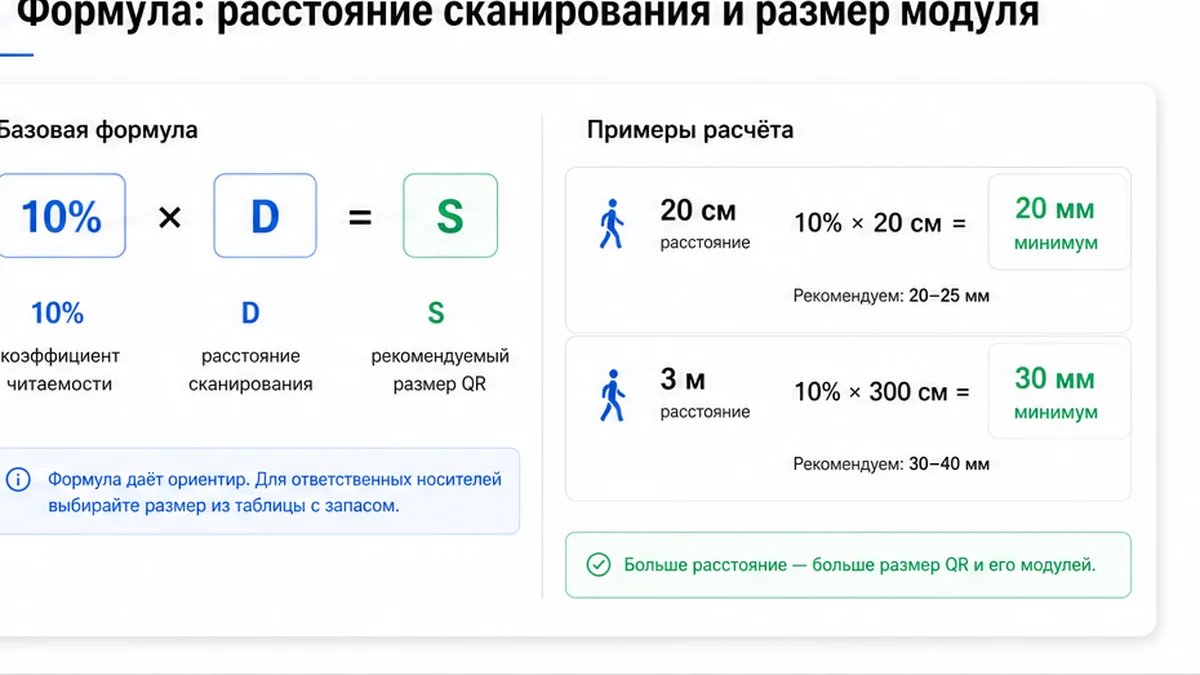The image size is (1200, 675).
Task: Click the "3 м" distance value
Action: (x=683, y=380)
